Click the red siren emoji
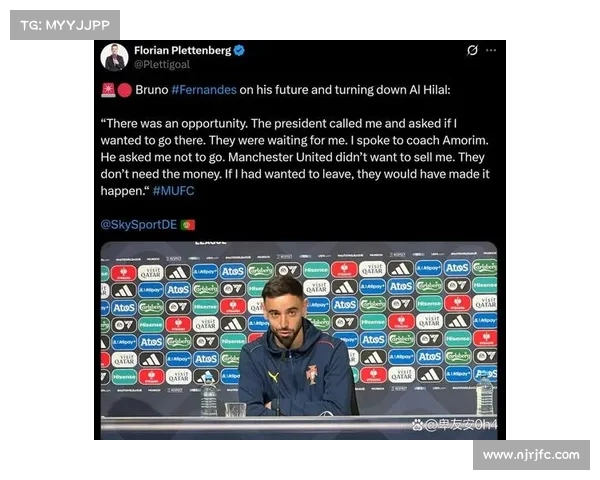600x480 pixels. (x=108, y=90)
